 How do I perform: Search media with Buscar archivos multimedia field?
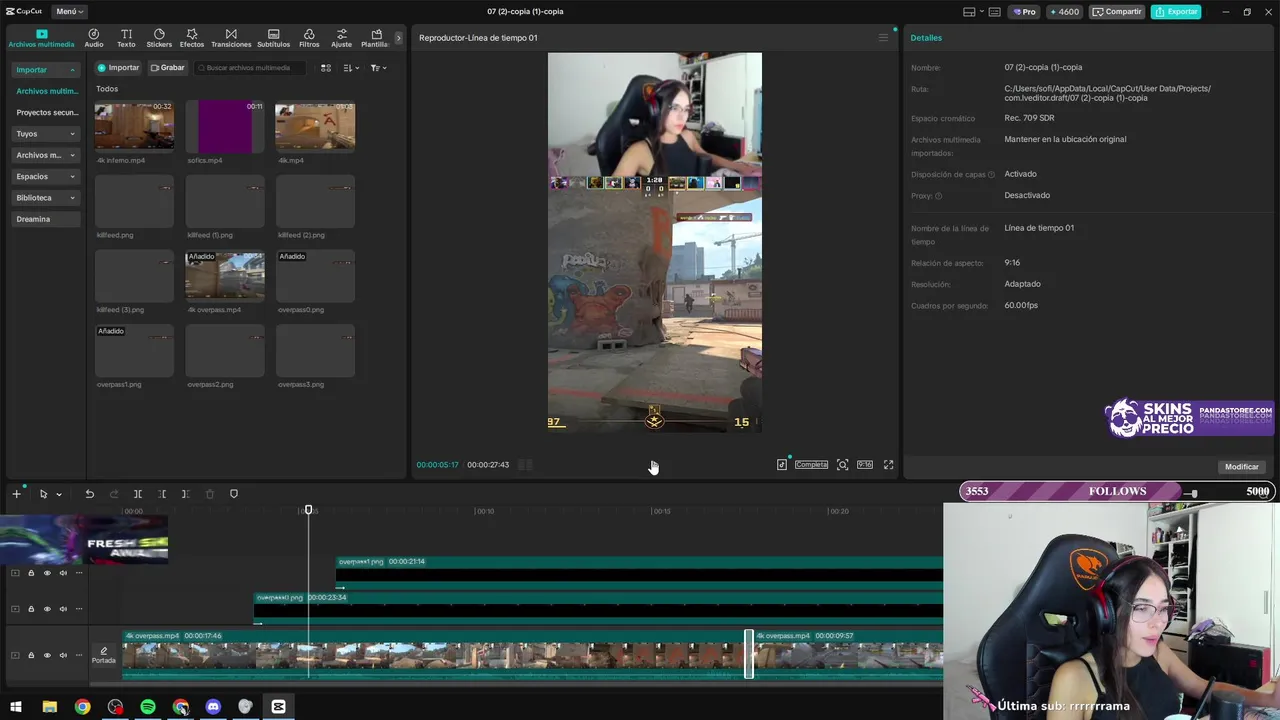(x=250, y=68)
